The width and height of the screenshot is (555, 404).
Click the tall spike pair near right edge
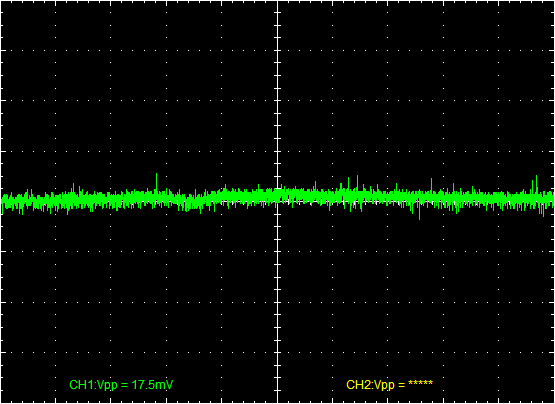pyautogui.click(x=534, y=184)
